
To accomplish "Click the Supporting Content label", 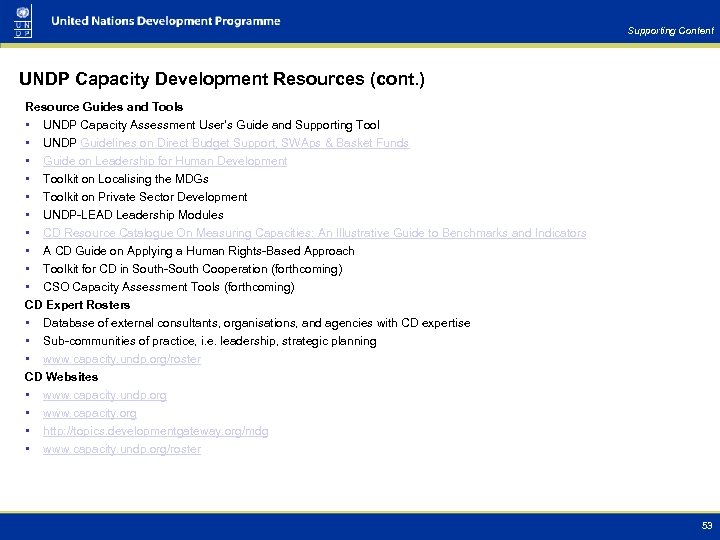I will click(x=670, y=31).
